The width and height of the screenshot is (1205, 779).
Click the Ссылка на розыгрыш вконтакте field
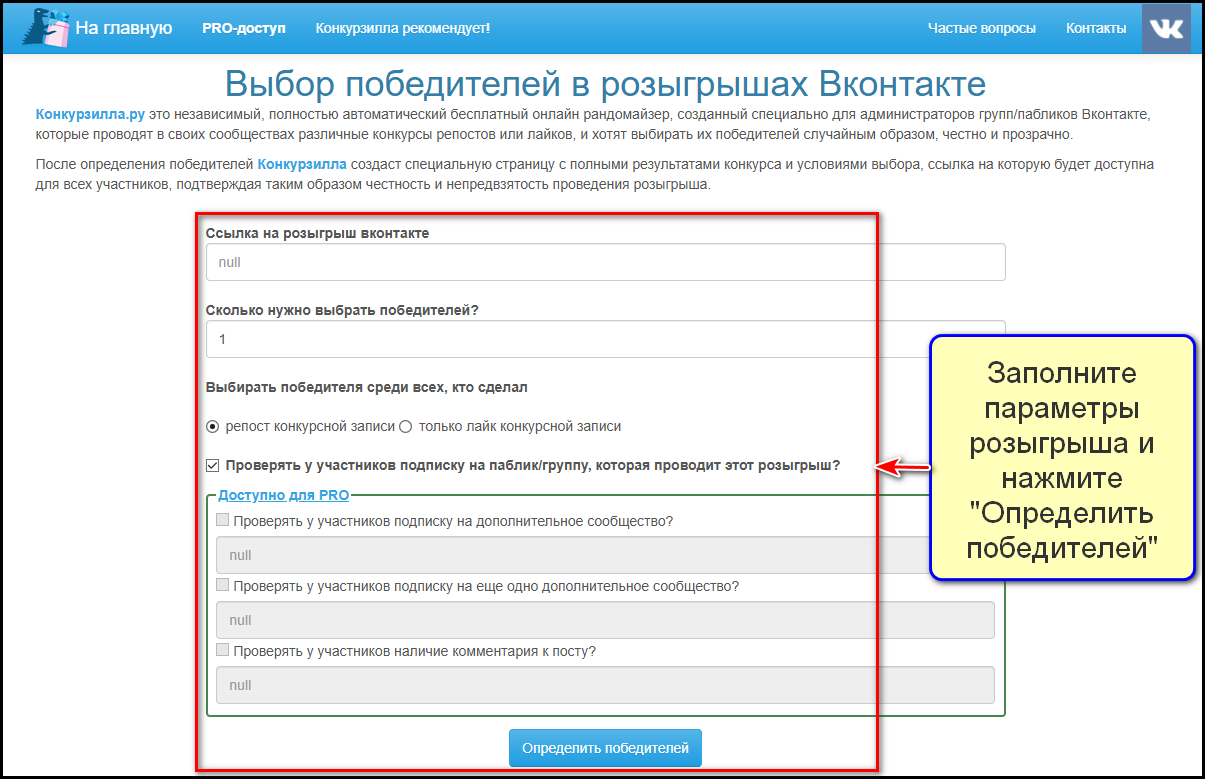[604, 263]
